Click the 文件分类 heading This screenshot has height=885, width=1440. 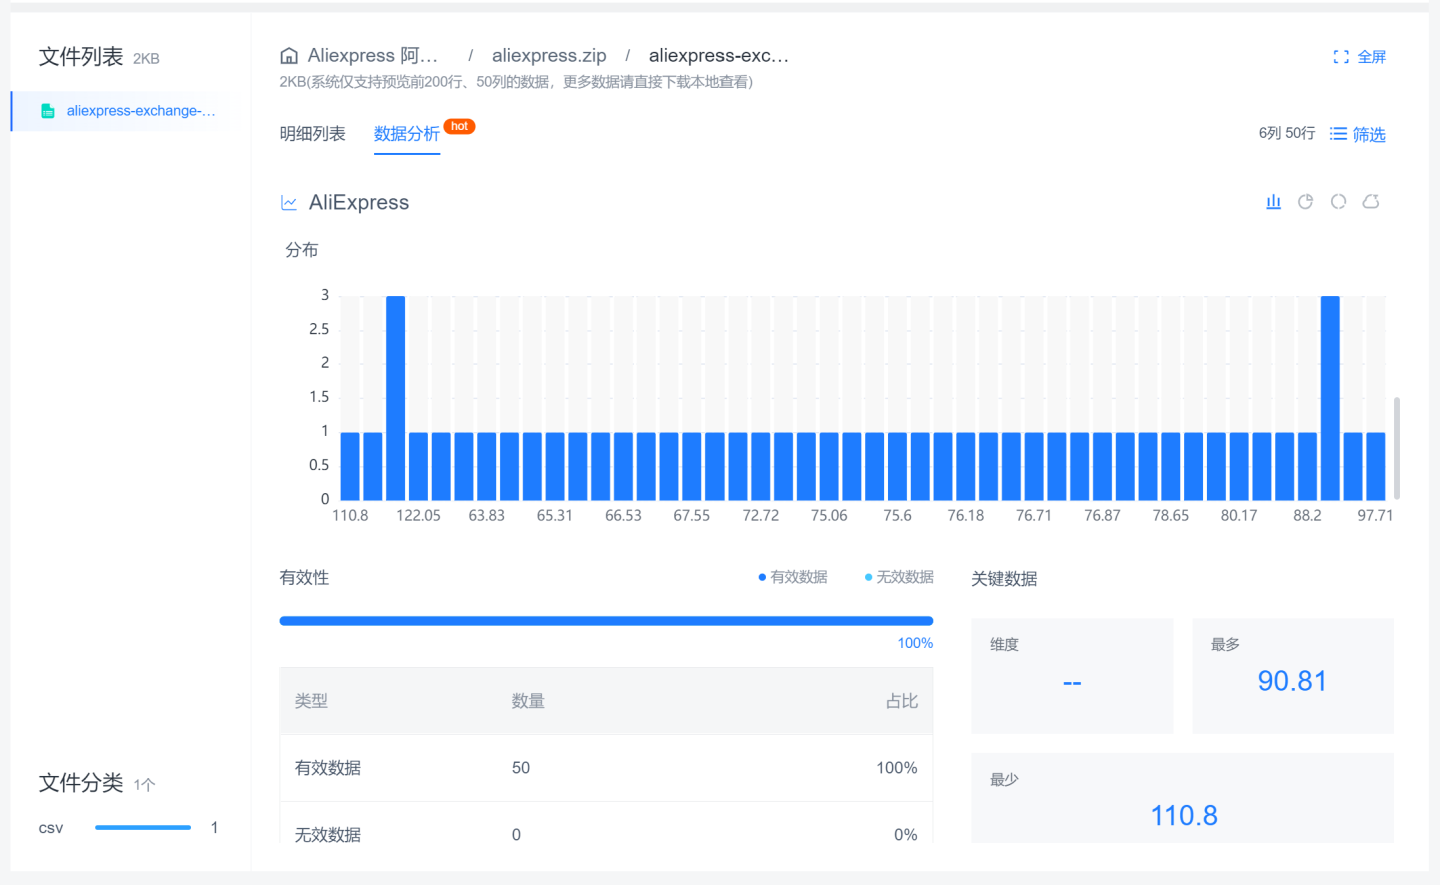tap(81, 783)
